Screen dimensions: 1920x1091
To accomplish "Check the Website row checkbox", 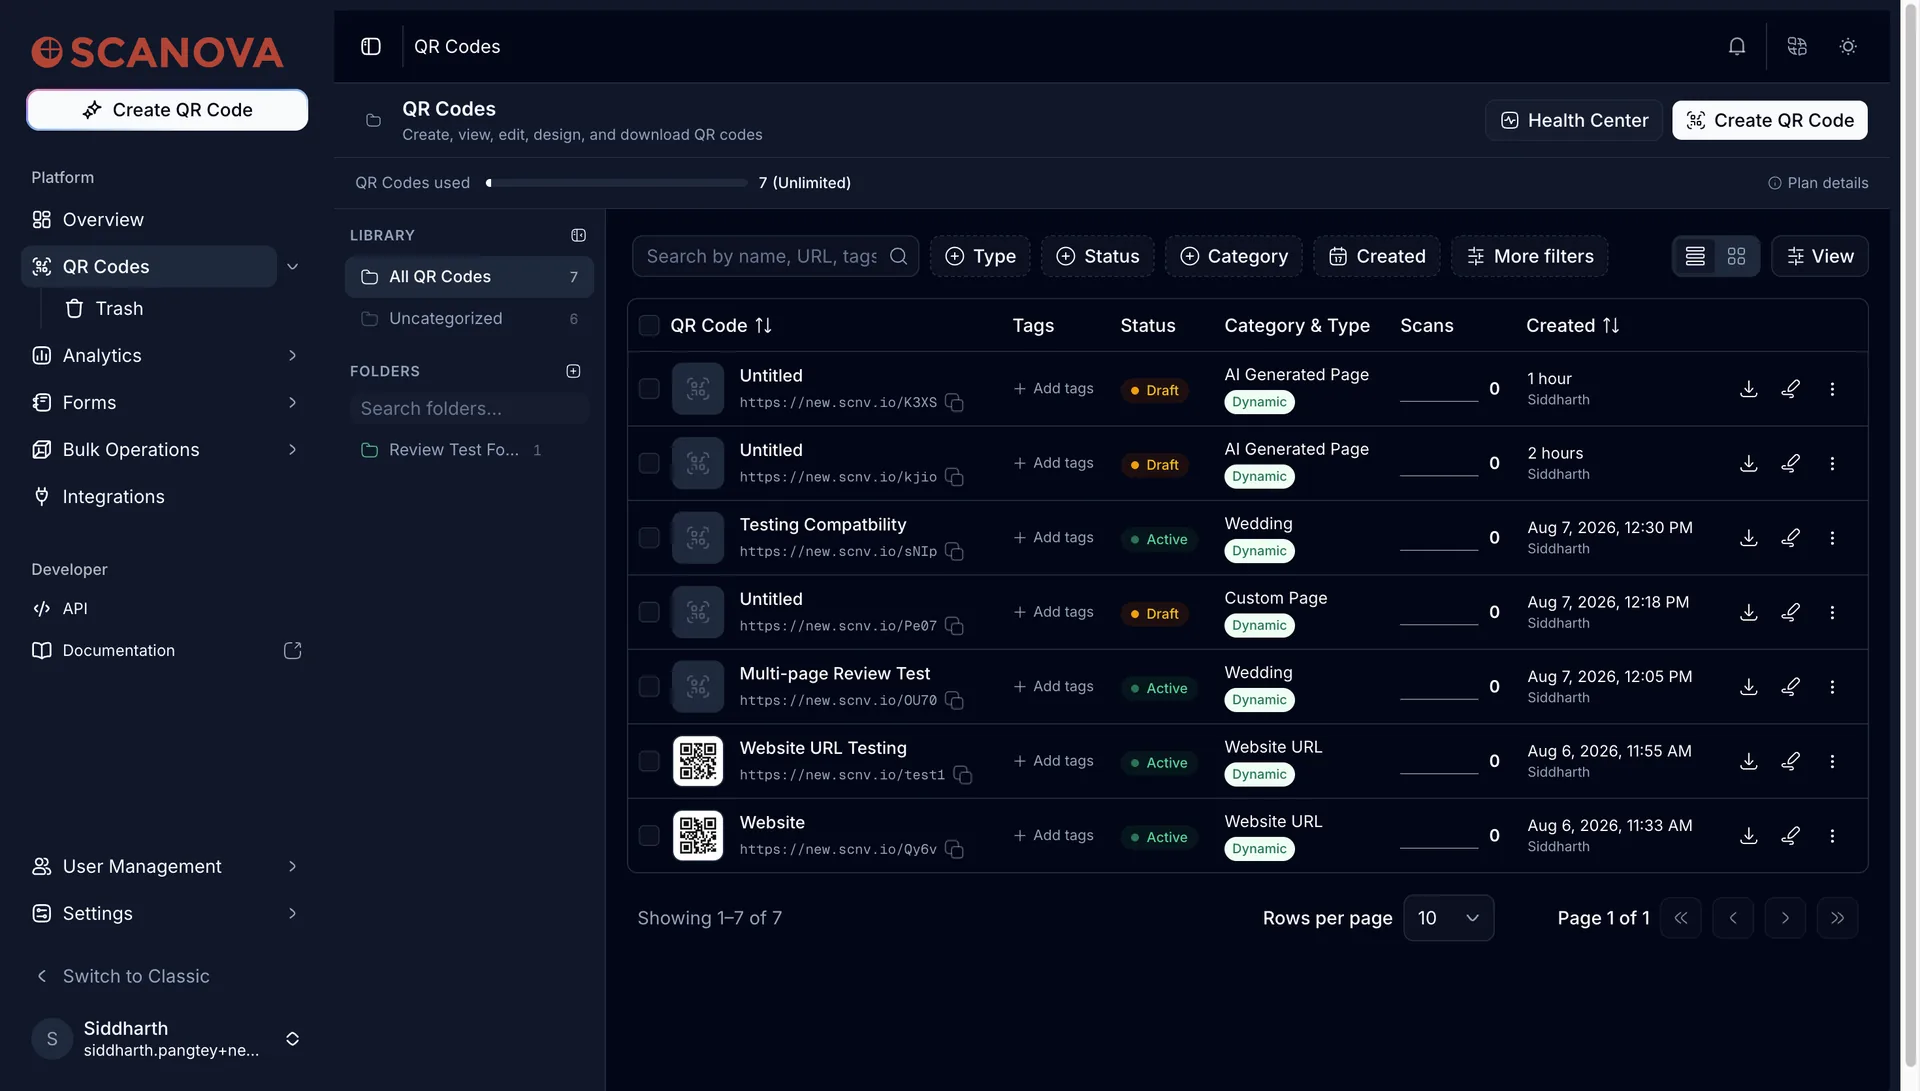I will click(x=649, y=836).
